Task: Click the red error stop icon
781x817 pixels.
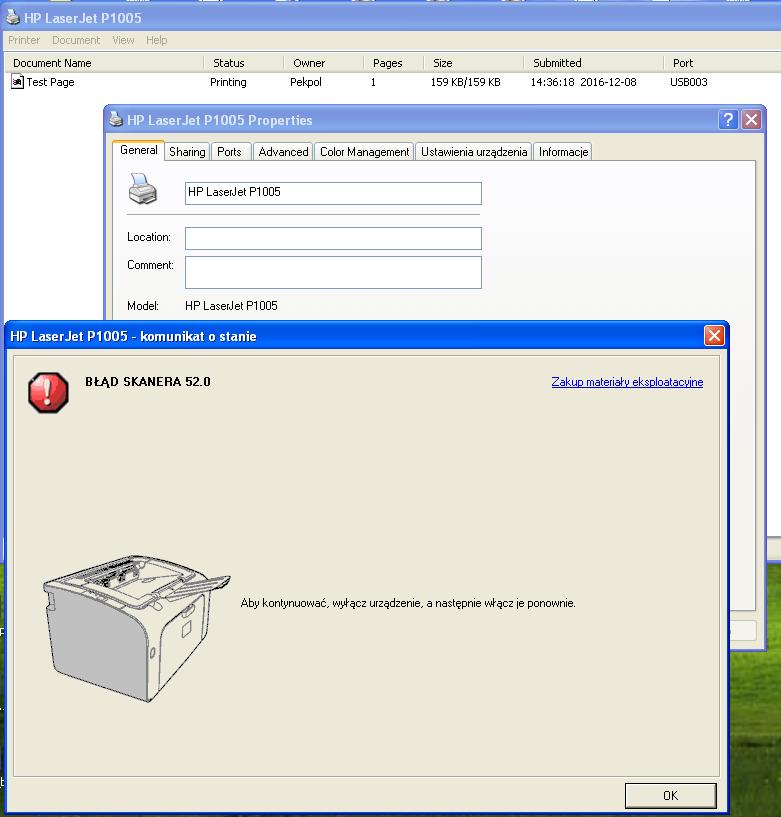Action: (48, 392)
